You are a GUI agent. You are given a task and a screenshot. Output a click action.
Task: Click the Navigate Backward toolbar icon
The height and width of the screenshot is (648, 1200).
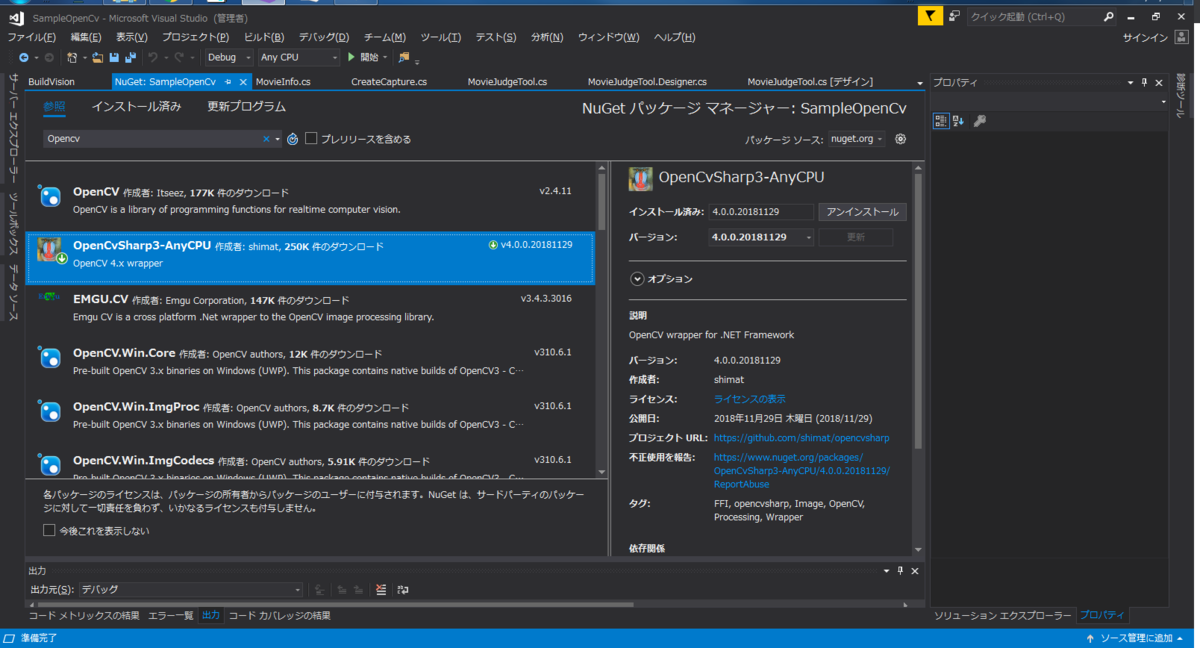tap(23, 57)
